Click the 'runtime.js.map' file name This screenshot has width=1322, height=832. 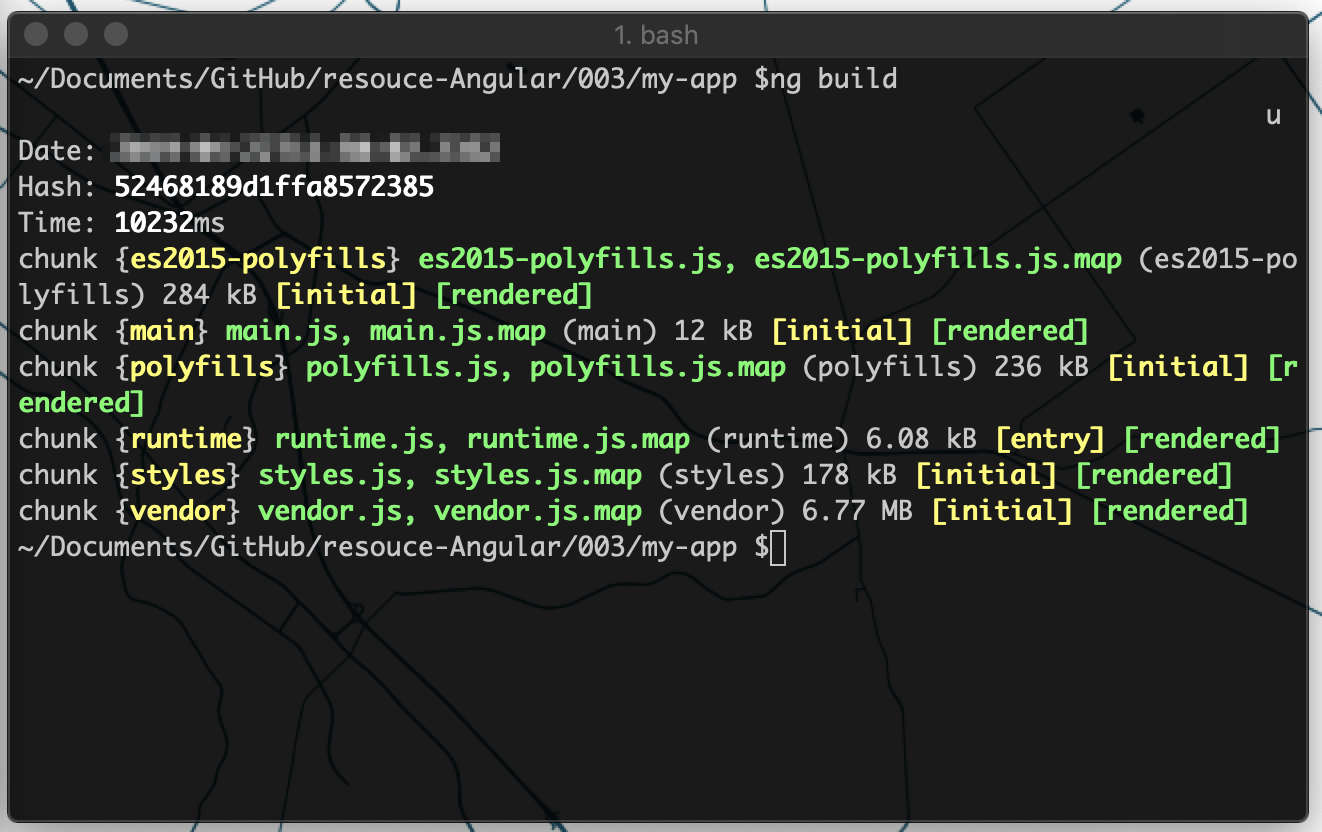578,439
